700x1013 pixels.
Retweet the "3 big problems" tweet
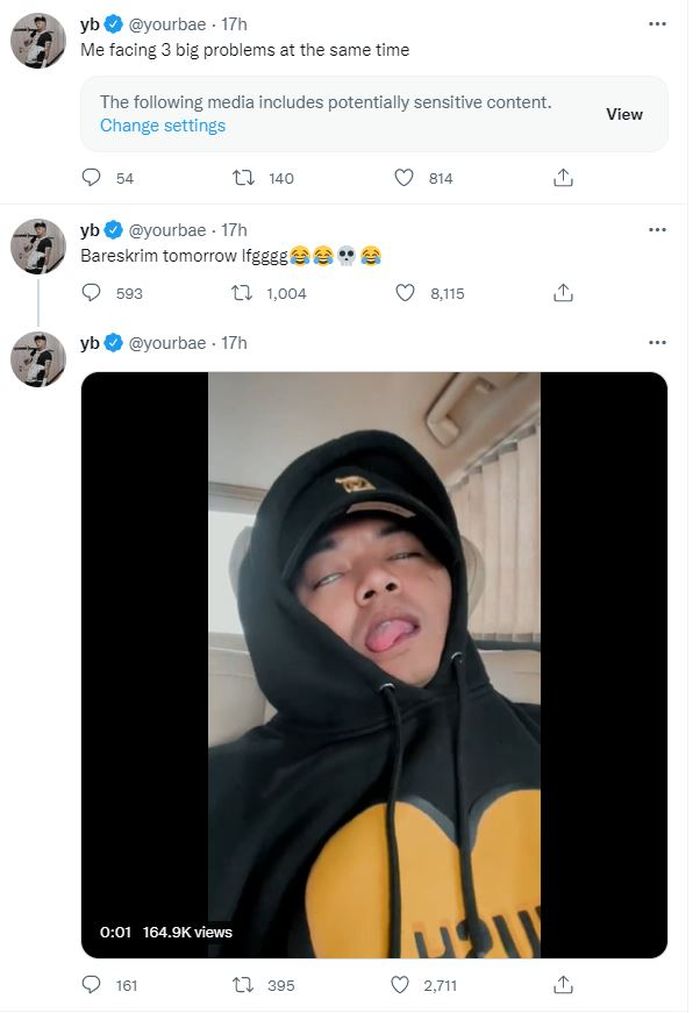pyautogui.click(x=242, y=178)
